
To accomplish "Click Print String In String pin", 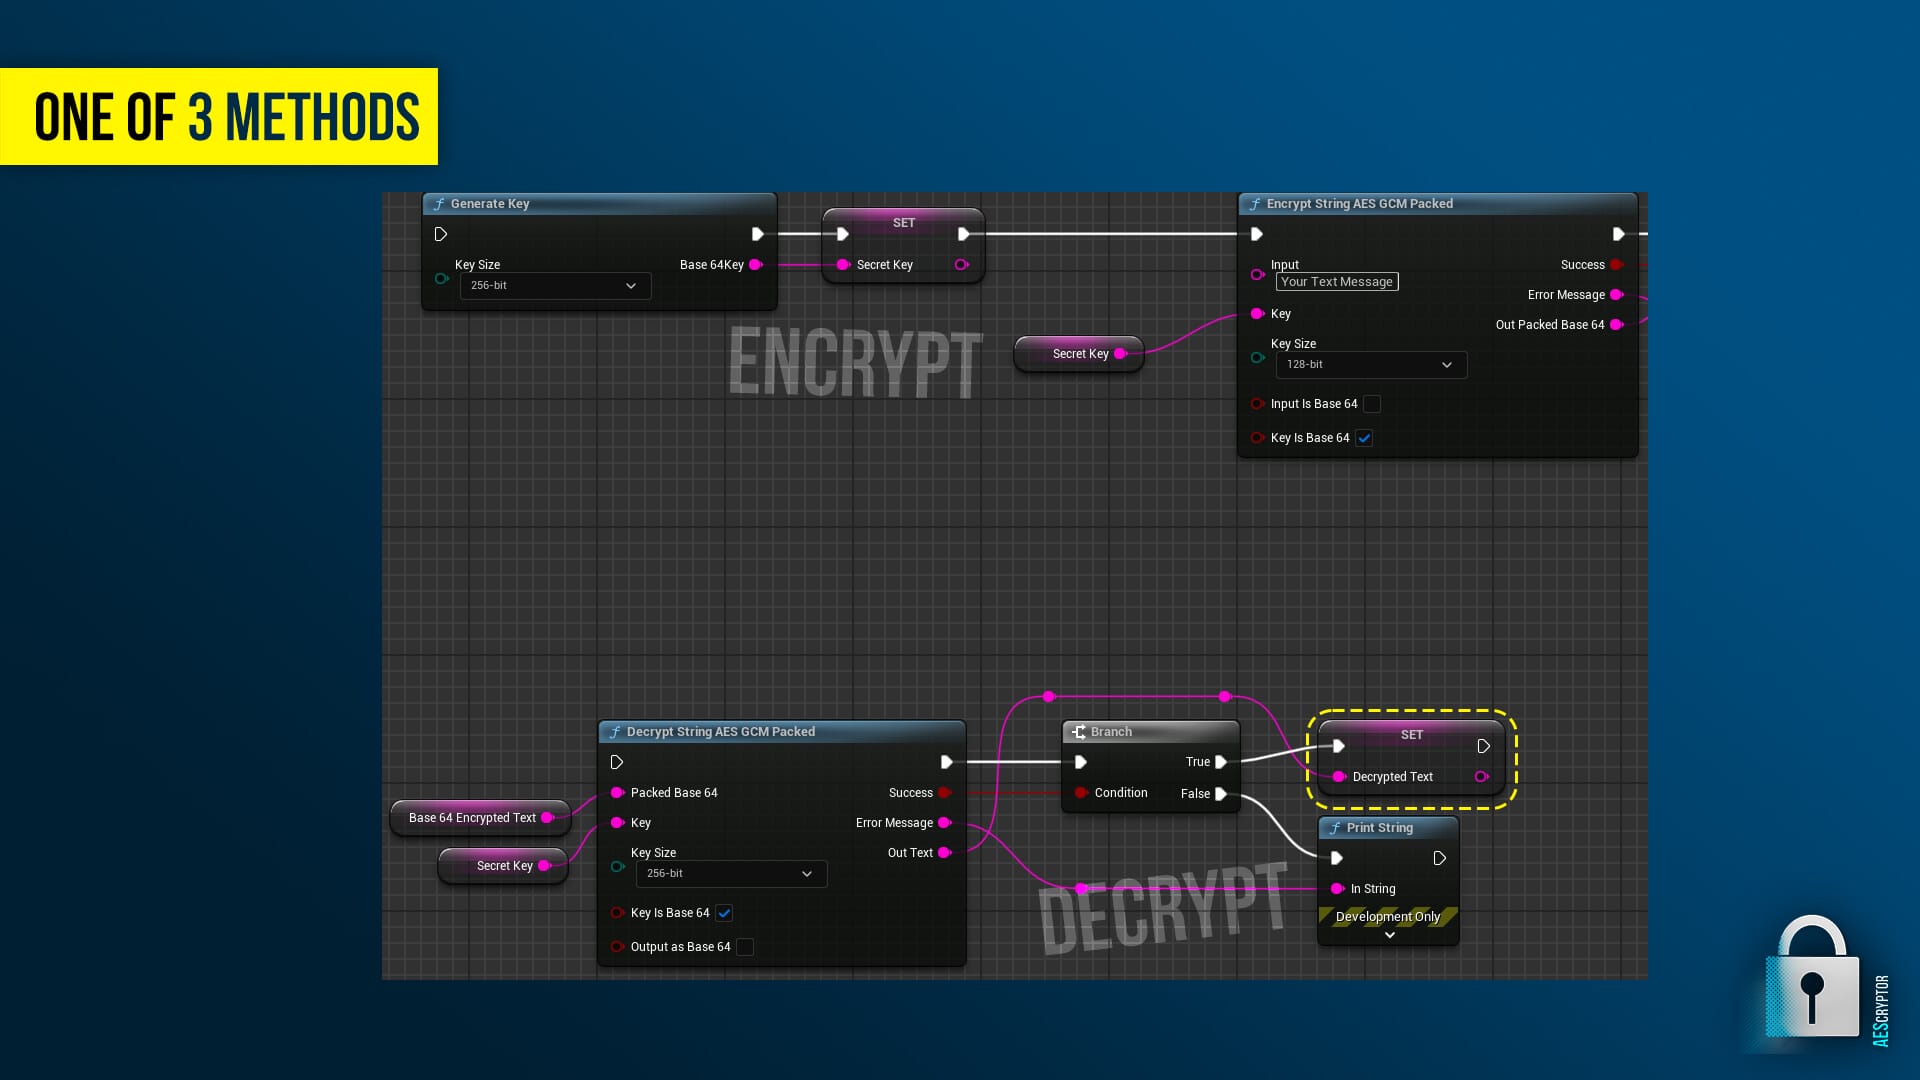I will (1337, 889).
